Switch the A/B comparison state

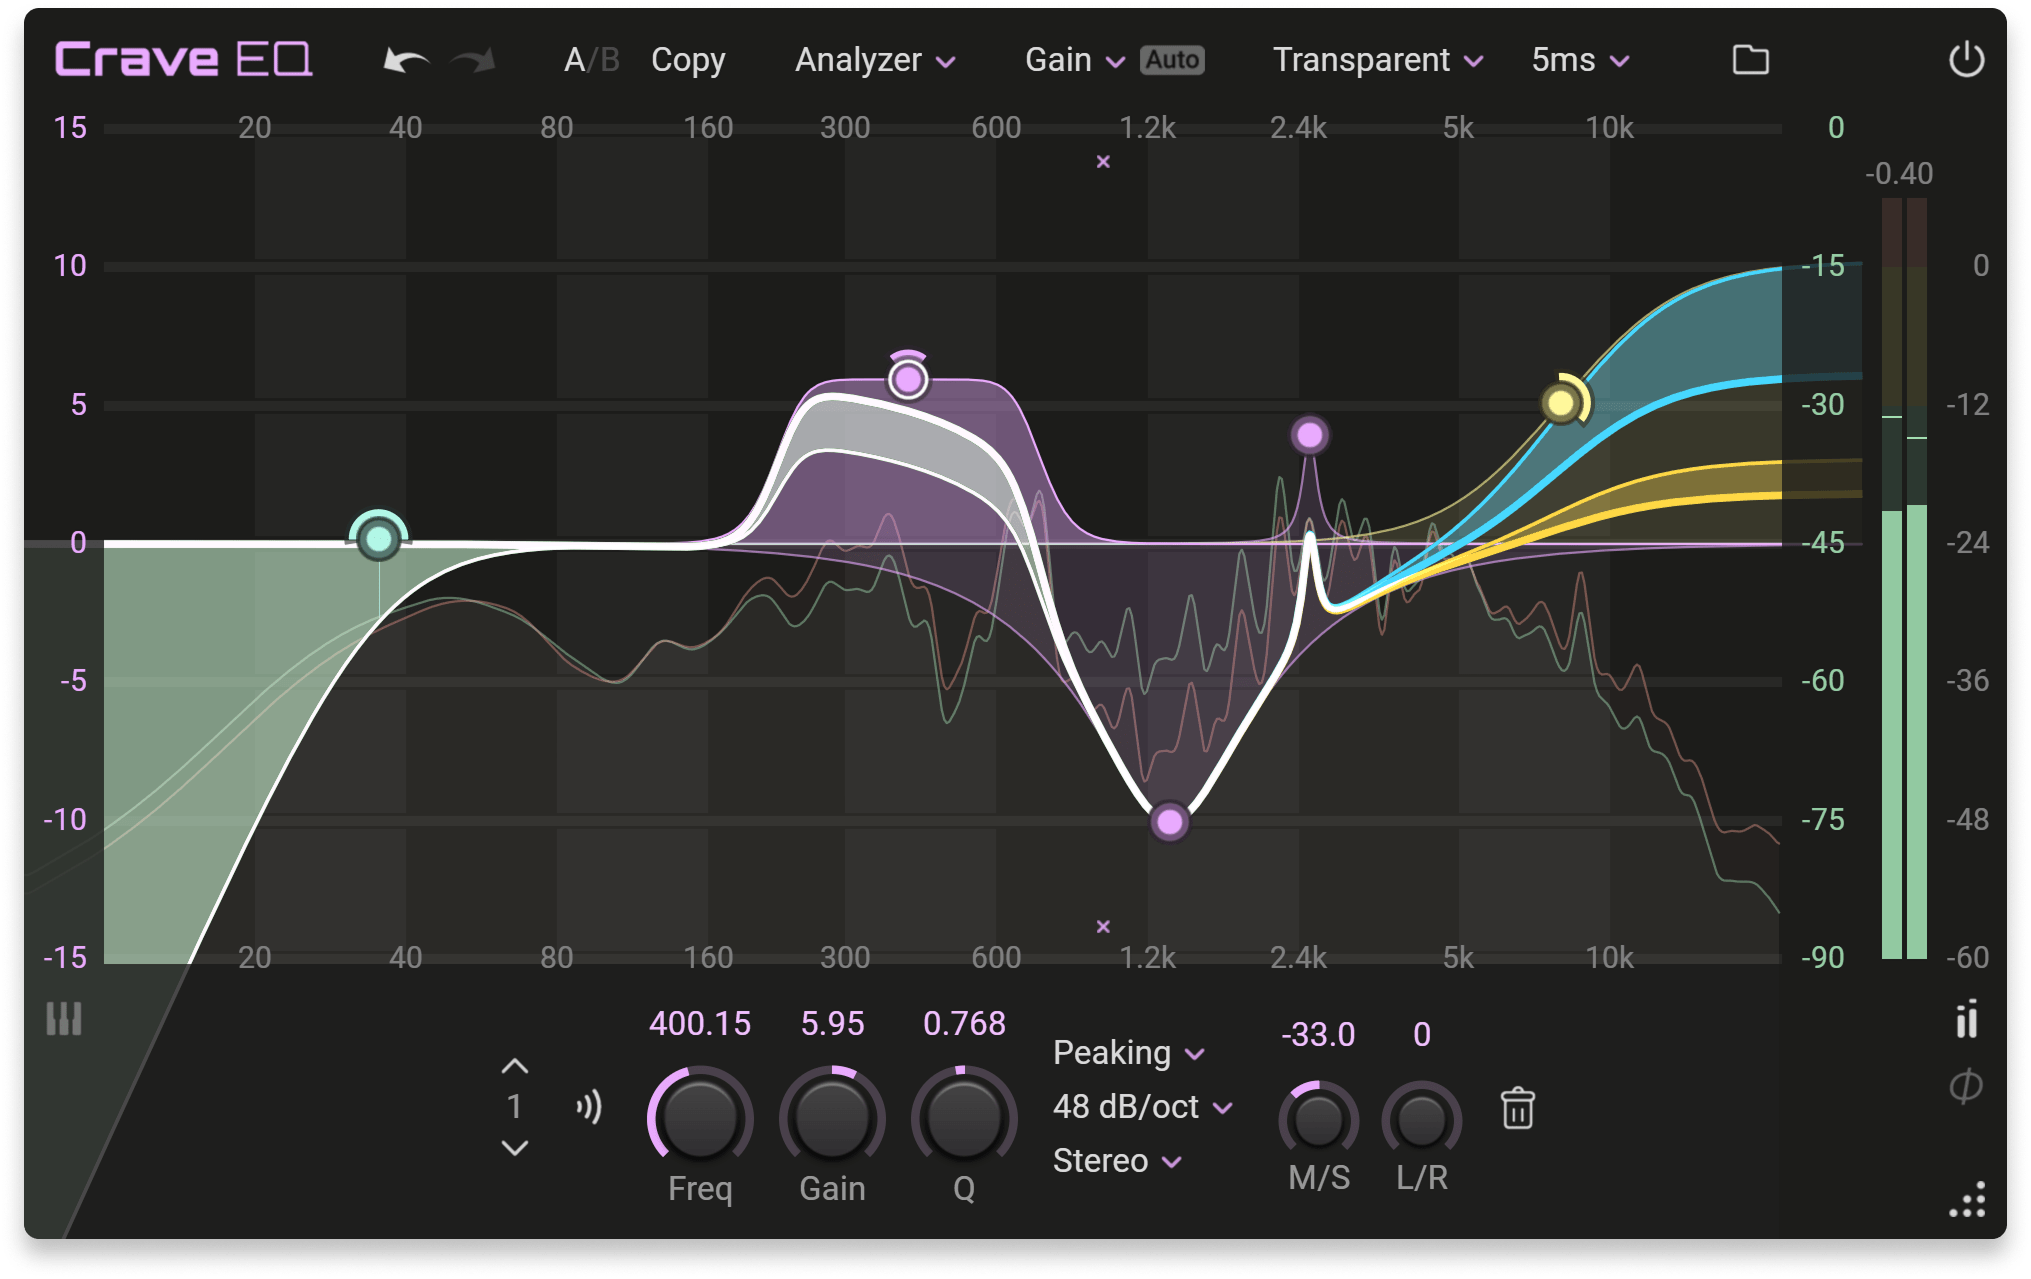[x=591, y=61]
